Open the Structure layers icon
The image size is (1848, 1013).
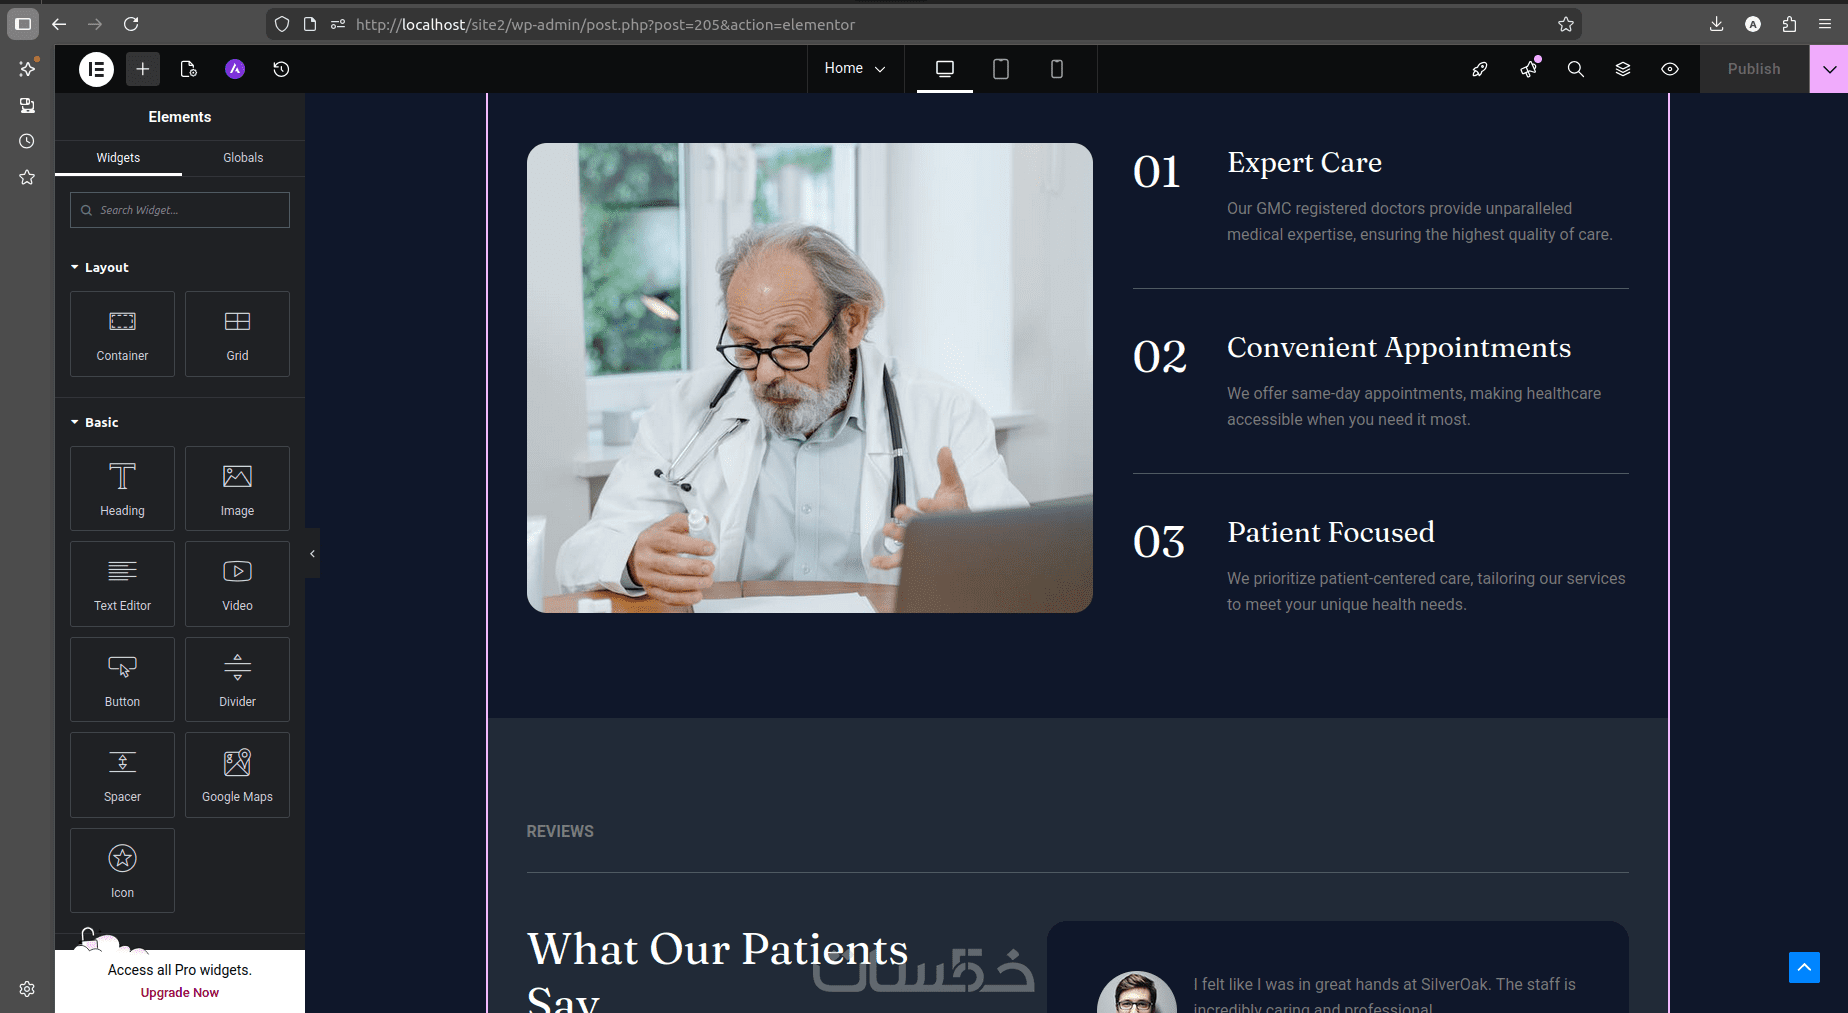1623,69
